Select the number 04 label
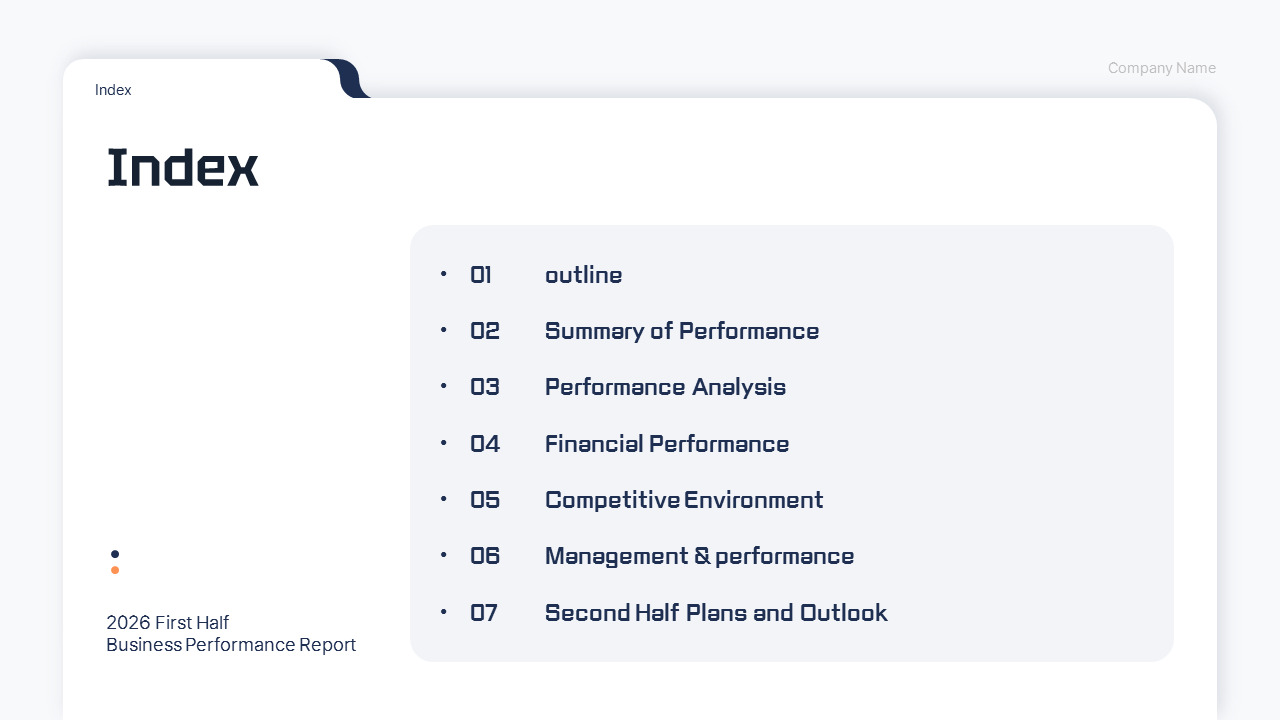The height and width of the screenshot is (720, 1280). click(485, 444)
